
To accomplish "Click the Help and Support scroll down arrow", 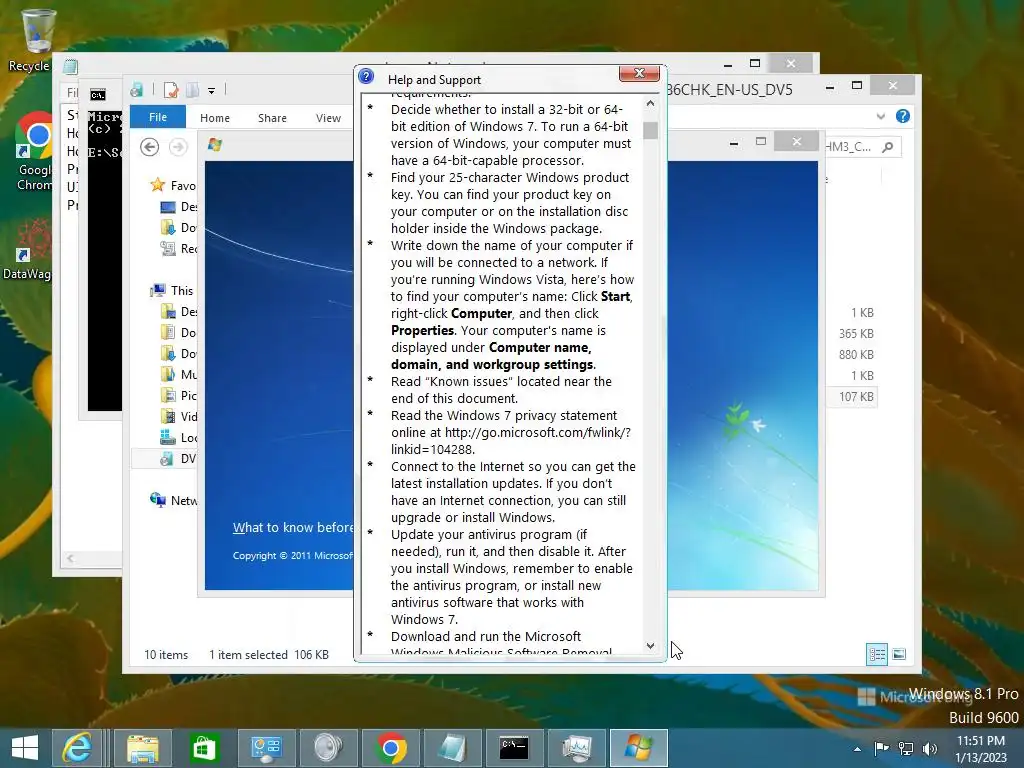I will pyautogui.click(x=650, y=646).
